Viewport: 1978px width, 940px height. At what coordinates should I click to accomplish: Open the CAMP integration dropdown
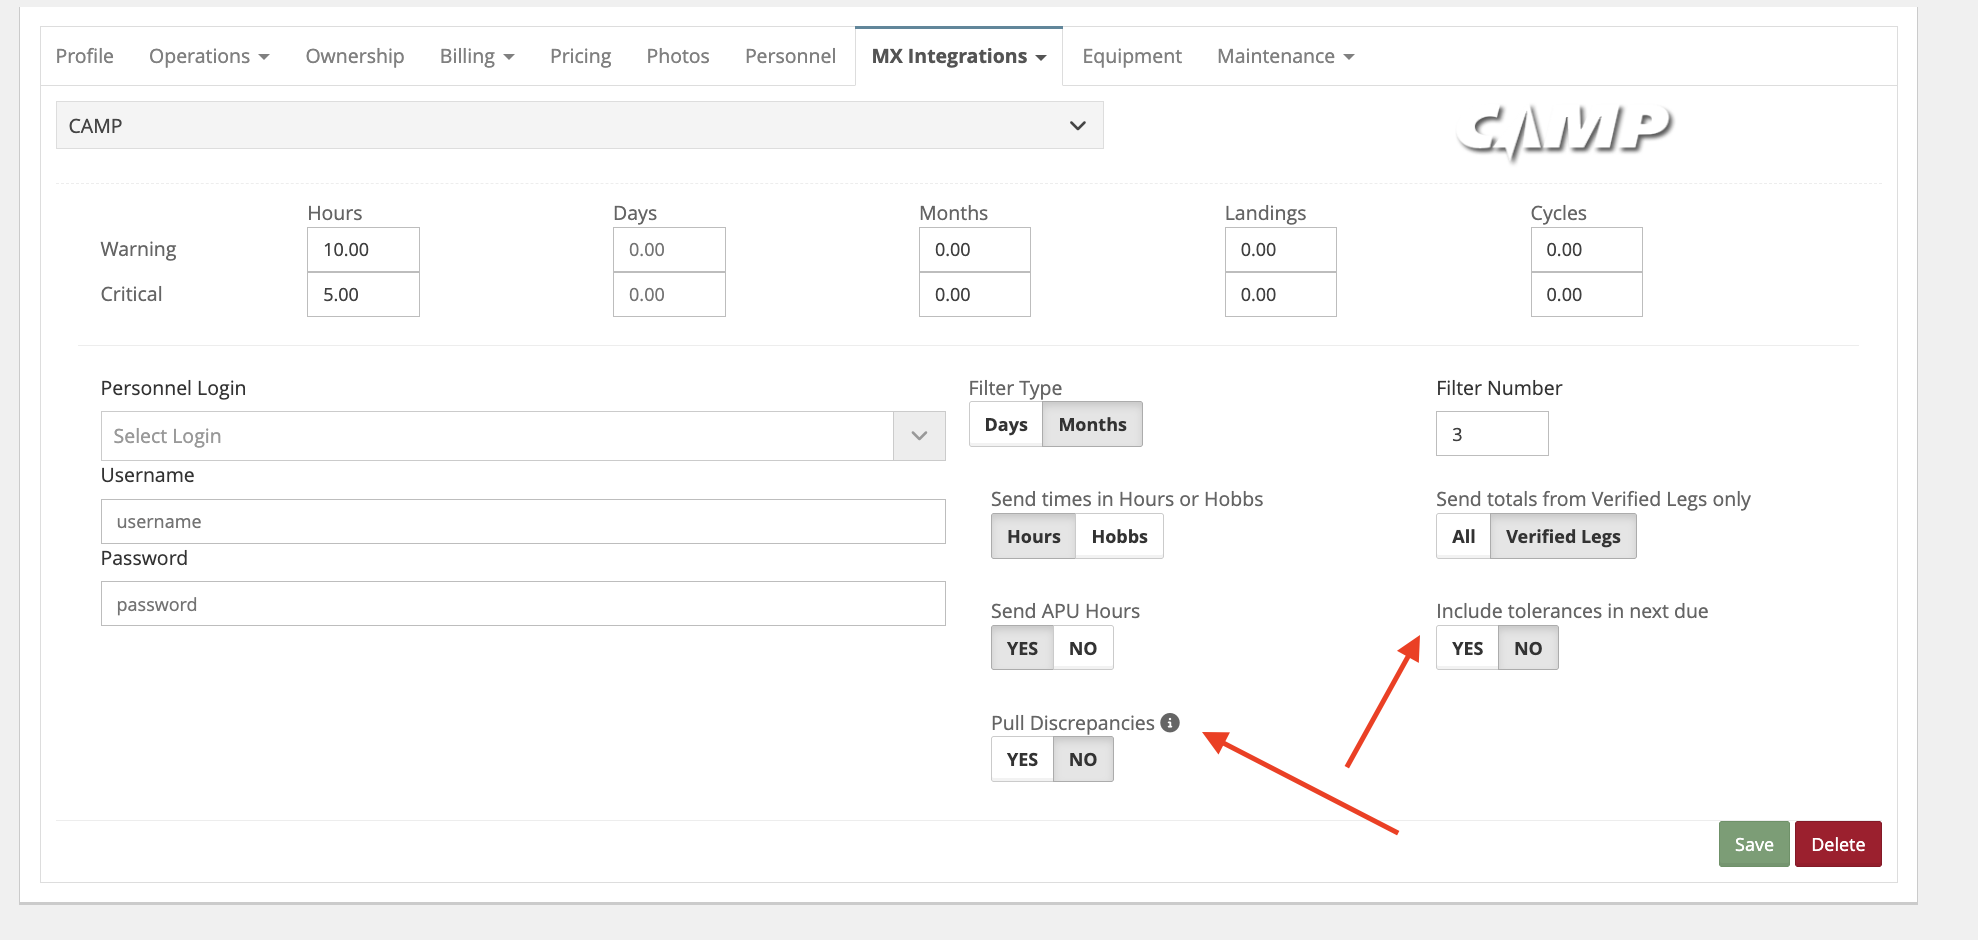click(x=579, y=126)
